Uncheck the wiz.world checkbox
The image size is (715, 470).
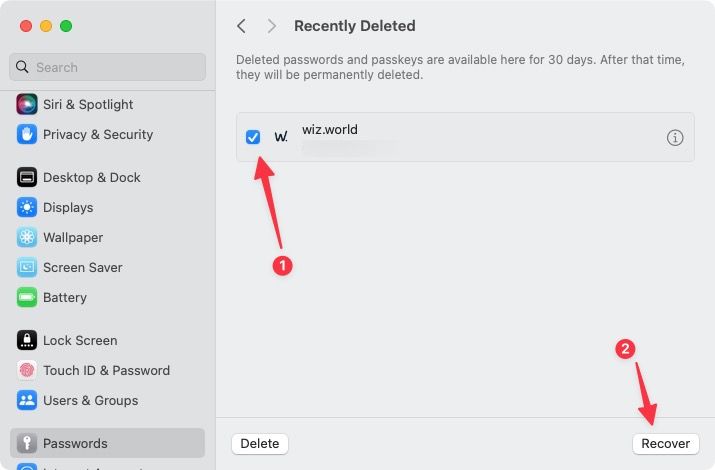pyautogui.click(x=253, y=137)
